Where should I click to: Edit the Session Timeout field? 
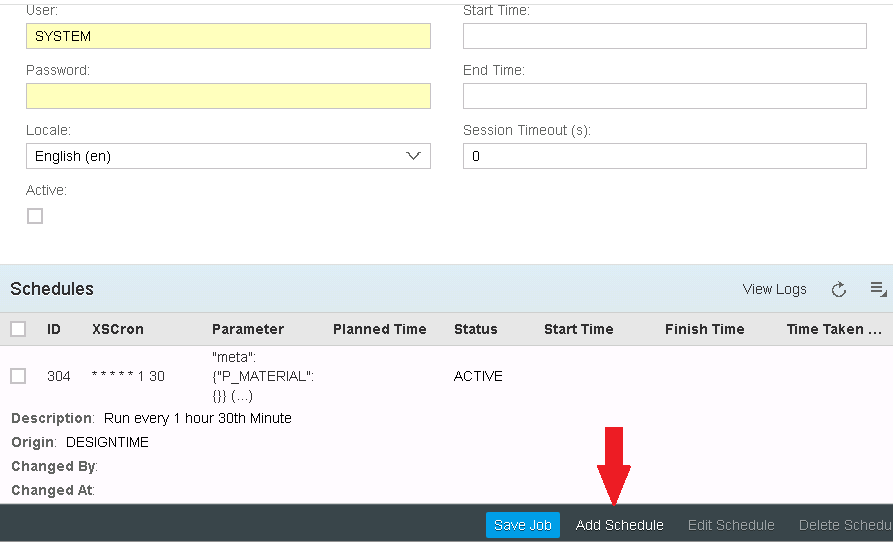[x=664, y=156]
